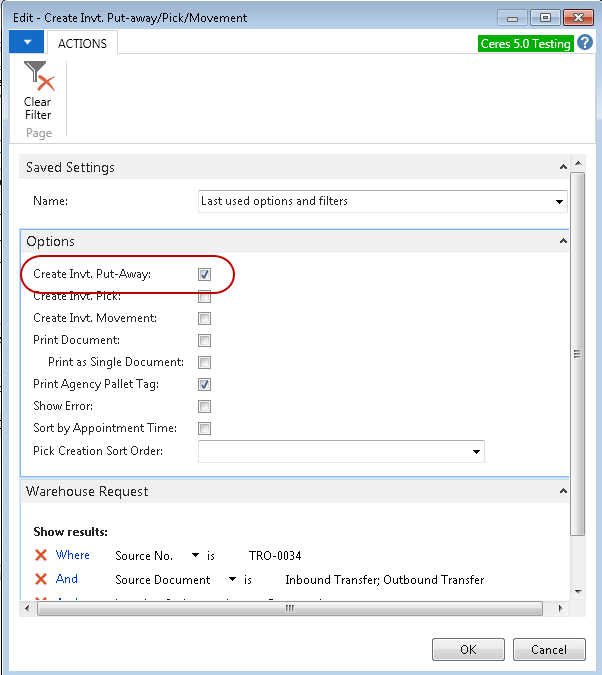The height and width of the screenshot is (675, 602).
Task: Open the Pick Creation Sort Order dropdown
Action: pos(476,452)
